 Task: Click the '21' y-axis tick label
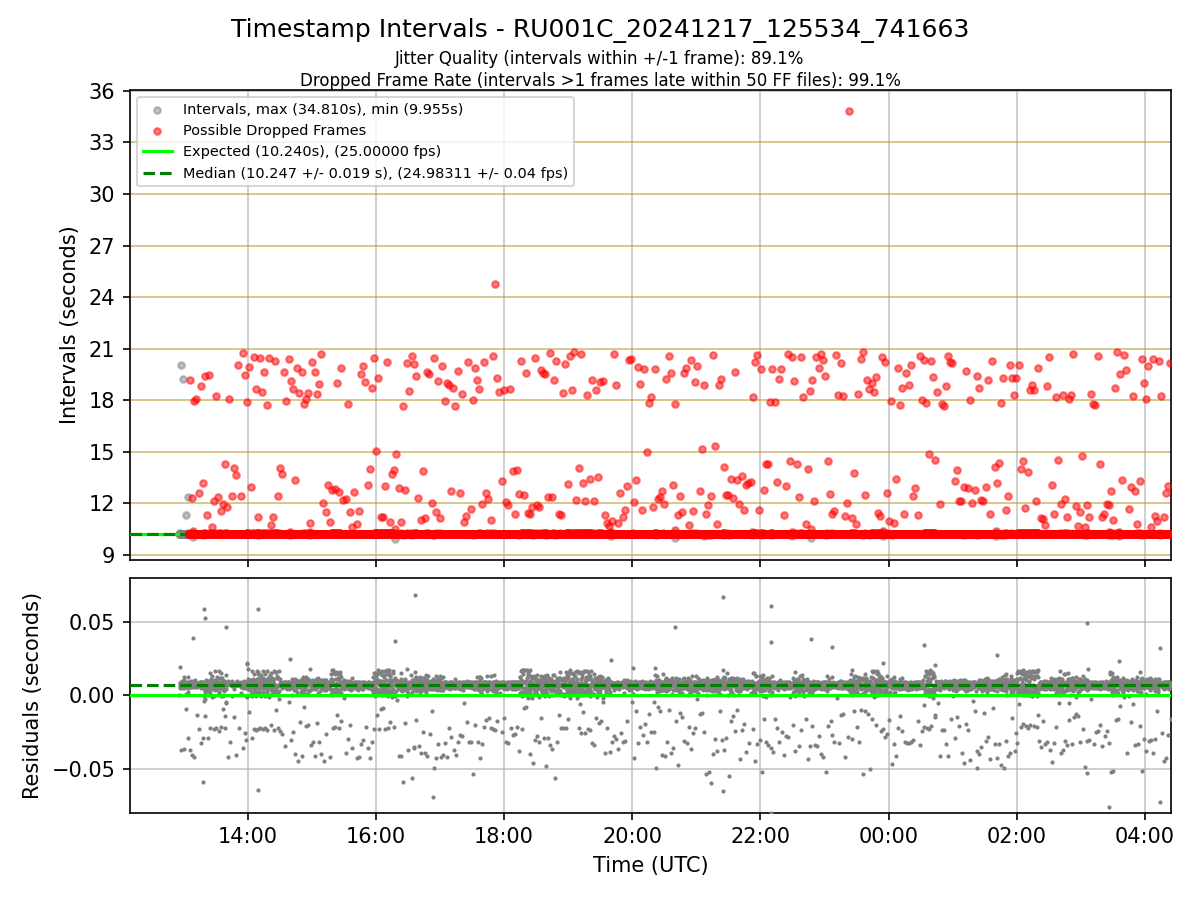pos(103,349)
